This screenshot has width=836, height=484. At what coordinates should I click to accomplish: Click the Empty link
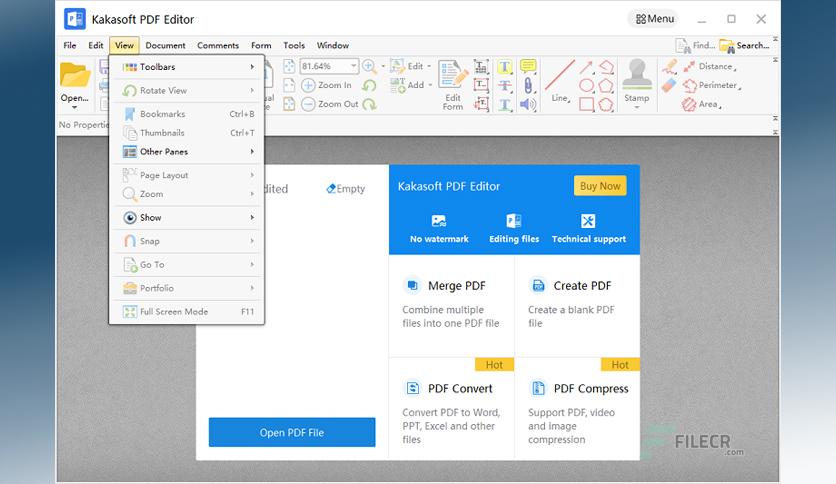346,189
